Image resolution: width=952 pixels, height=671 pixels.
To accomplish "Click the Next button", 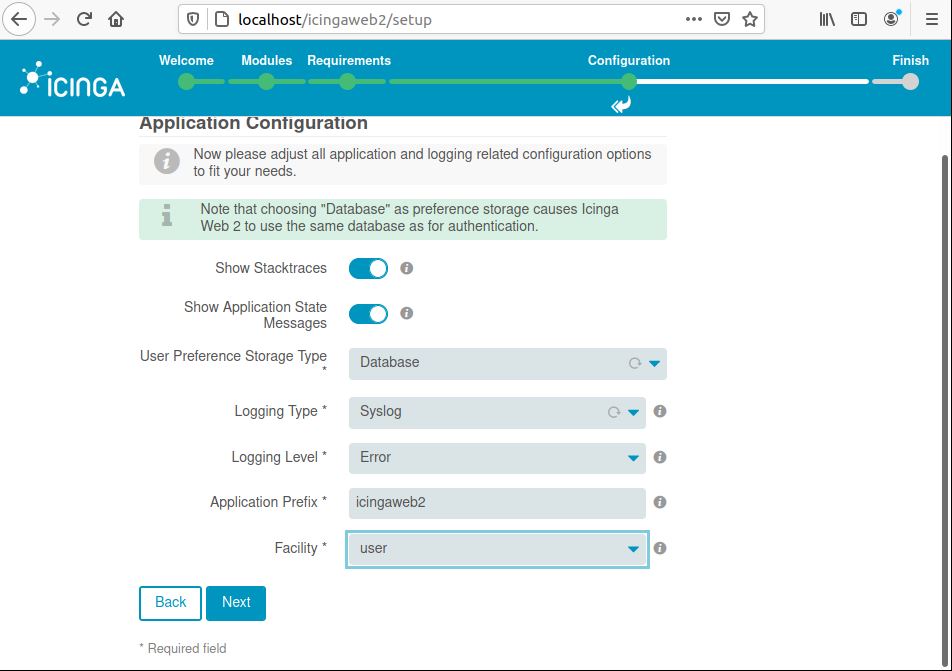I will click(236, 603).
